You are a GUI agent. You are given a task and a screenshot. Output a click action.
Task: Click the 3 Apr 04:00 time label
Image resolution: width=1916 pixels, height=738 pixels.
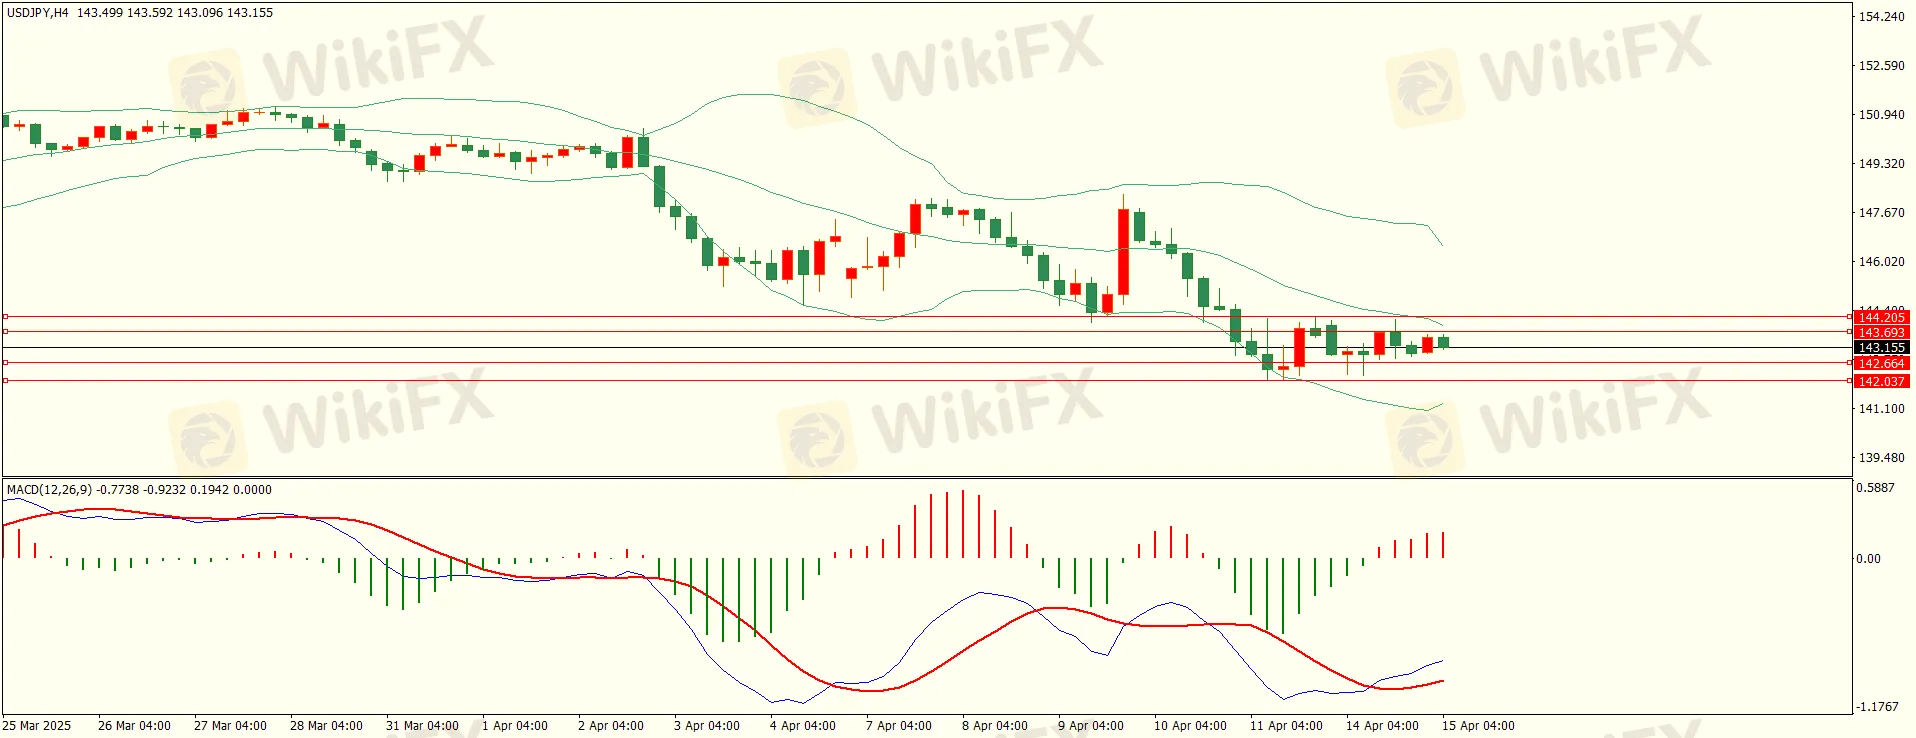click(706, 726)
